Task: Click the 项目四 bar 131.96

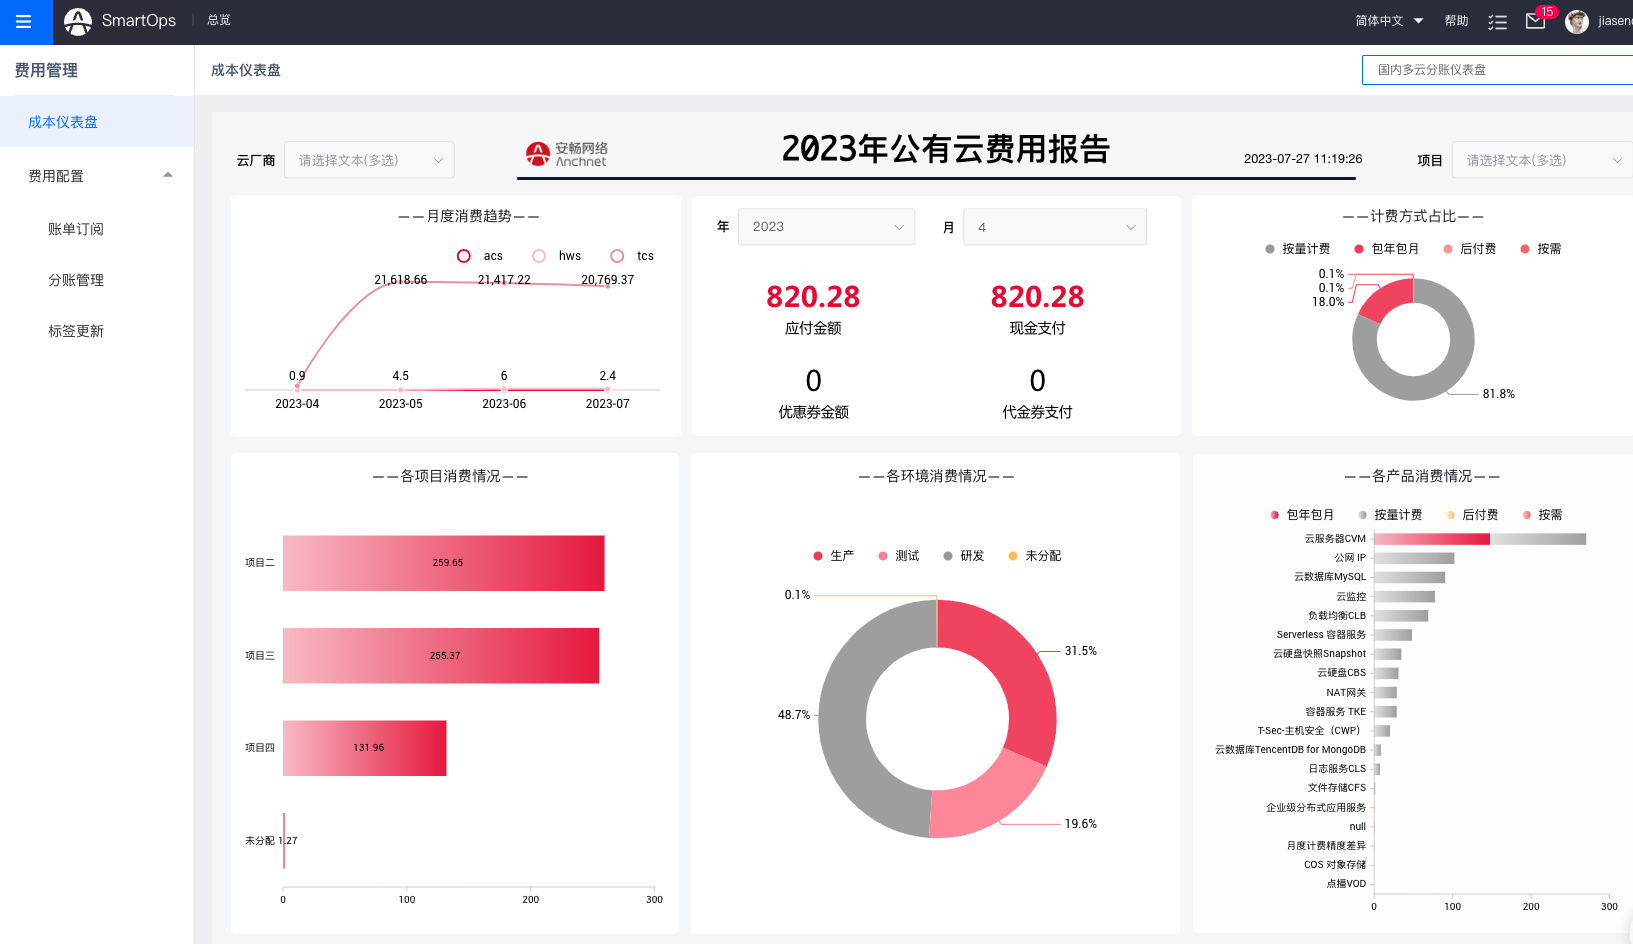Action: tap(365, 748)
